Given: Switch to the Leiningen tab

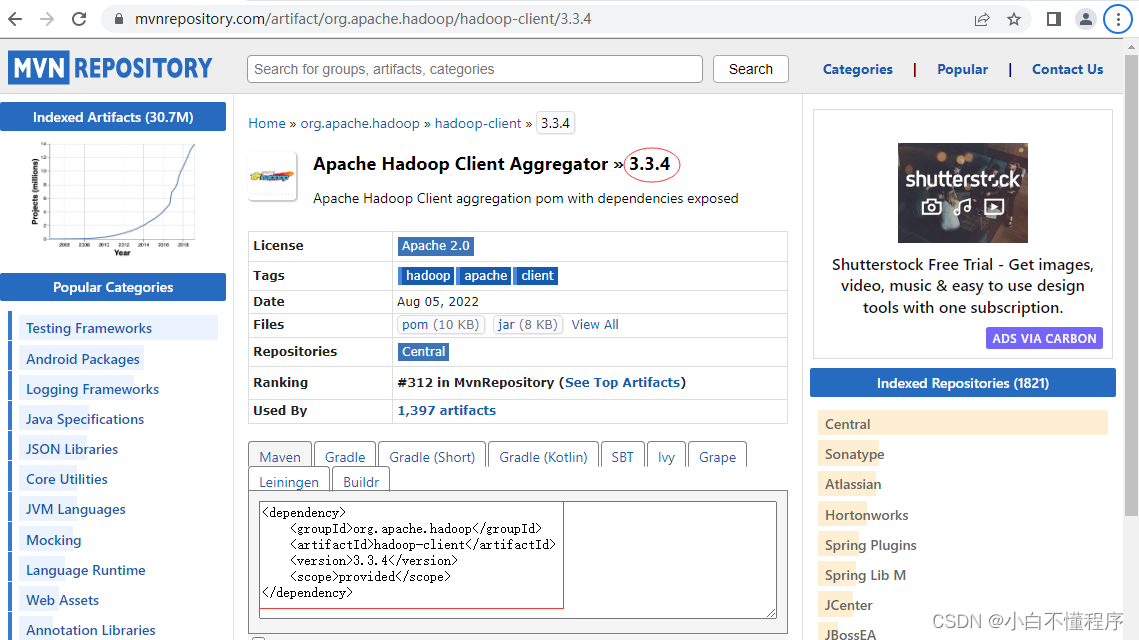Looking at the screenshot, I should 289,481.
